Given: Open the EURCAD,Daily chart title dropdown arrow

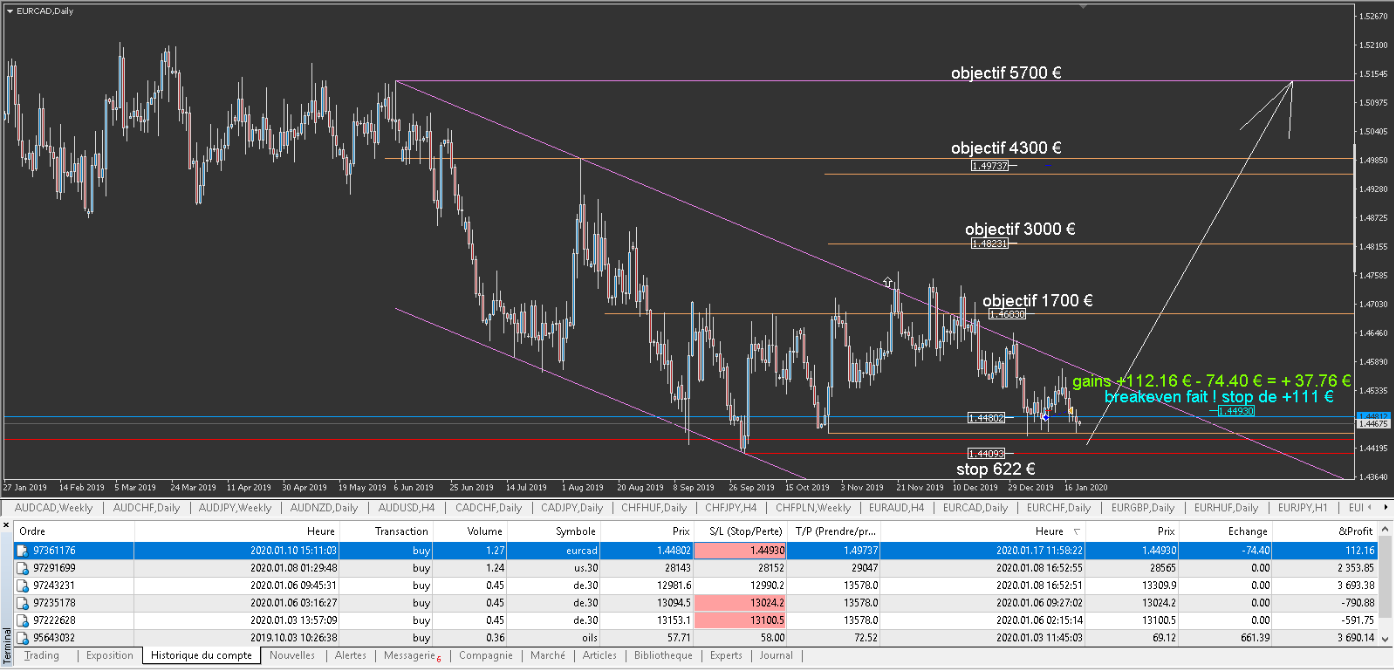Looking at the screenshot, I should coord(10,10).
